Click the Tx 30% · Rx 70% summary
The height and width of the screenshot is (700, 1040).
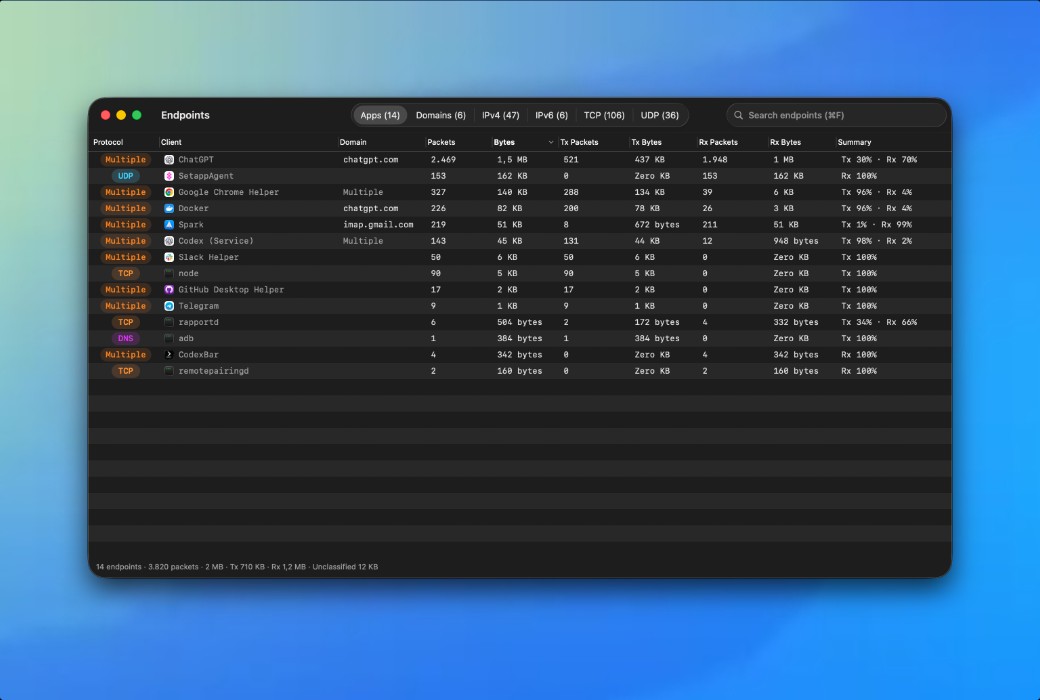click(x=879, y=160)
